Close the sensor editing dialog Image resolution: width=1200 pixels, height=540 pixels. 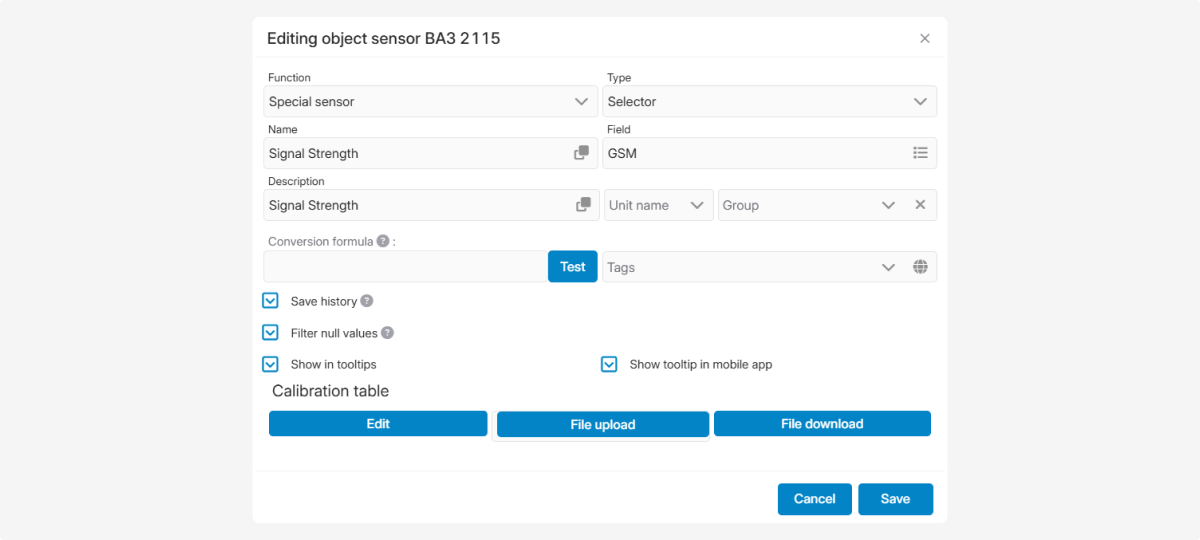pyautogui.click(x=924, y=39)
